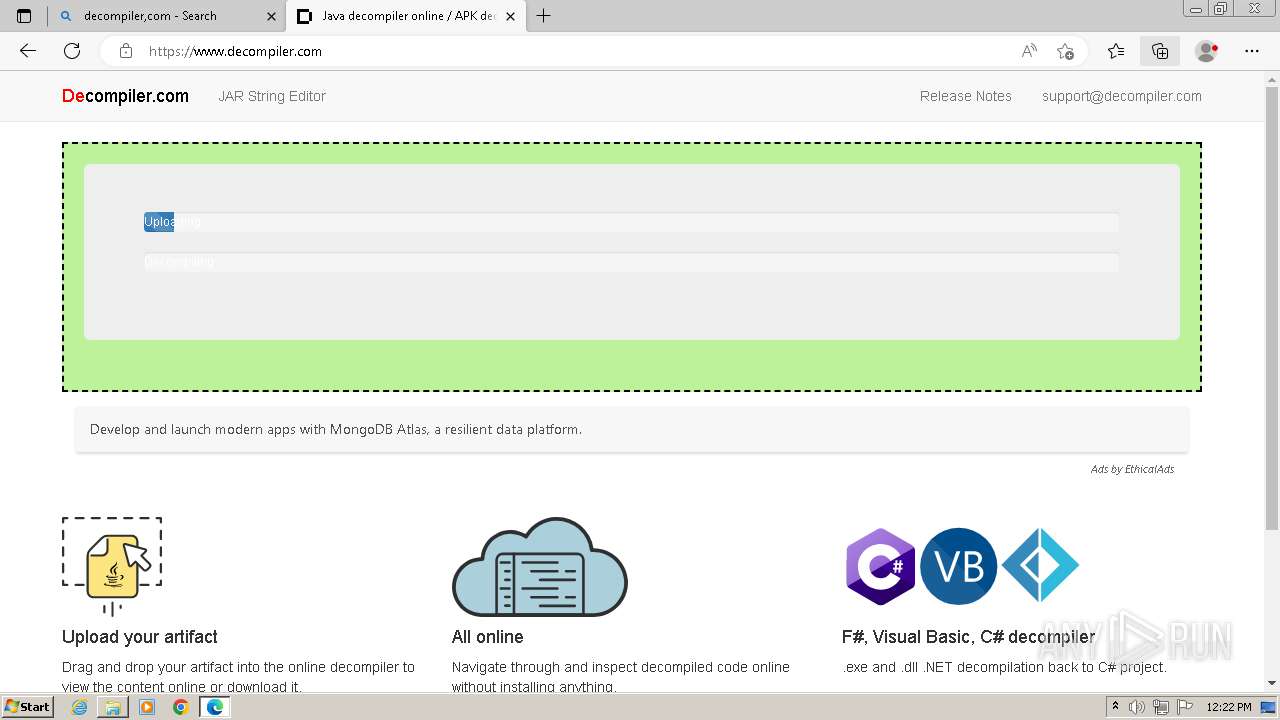
Task: Open the Windows Start button
Action: point(27,707)
